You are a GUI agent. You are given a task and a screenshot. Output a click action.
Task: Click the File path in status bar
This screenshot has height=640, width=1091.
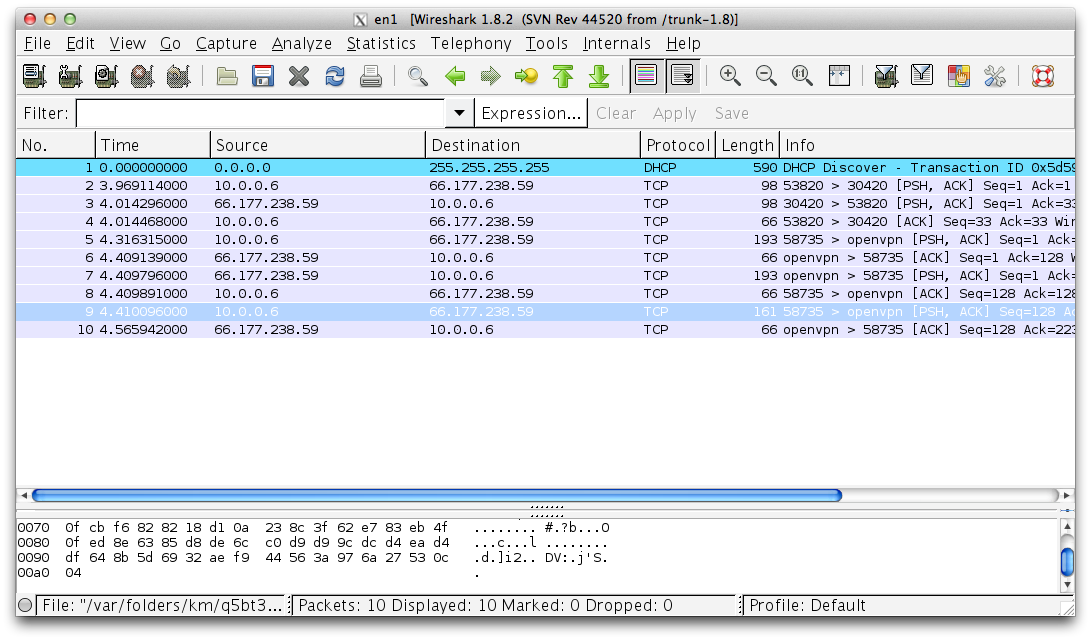point(161,606)
